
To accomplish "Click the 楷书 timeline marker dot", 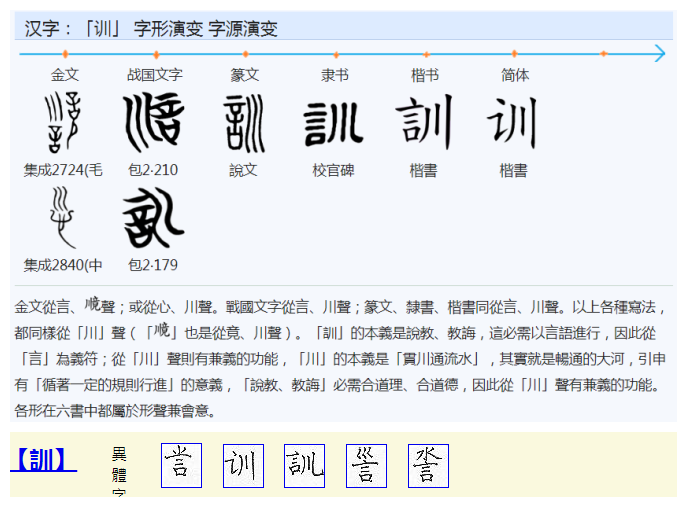I will pyautogui.click(x=426, y=54).
